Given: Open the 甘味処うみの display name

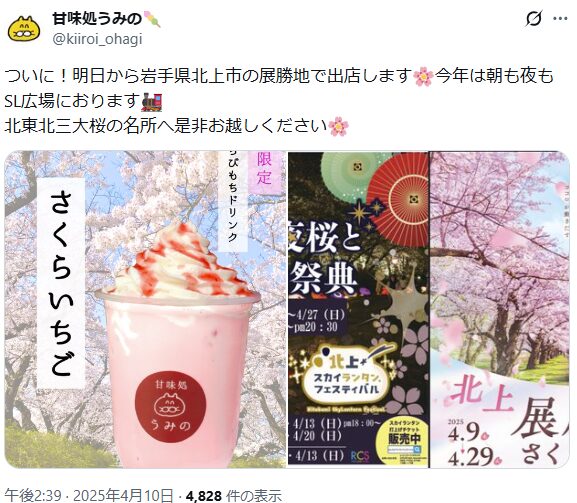Looking at the screenshot, I should (x=97, y=18).
